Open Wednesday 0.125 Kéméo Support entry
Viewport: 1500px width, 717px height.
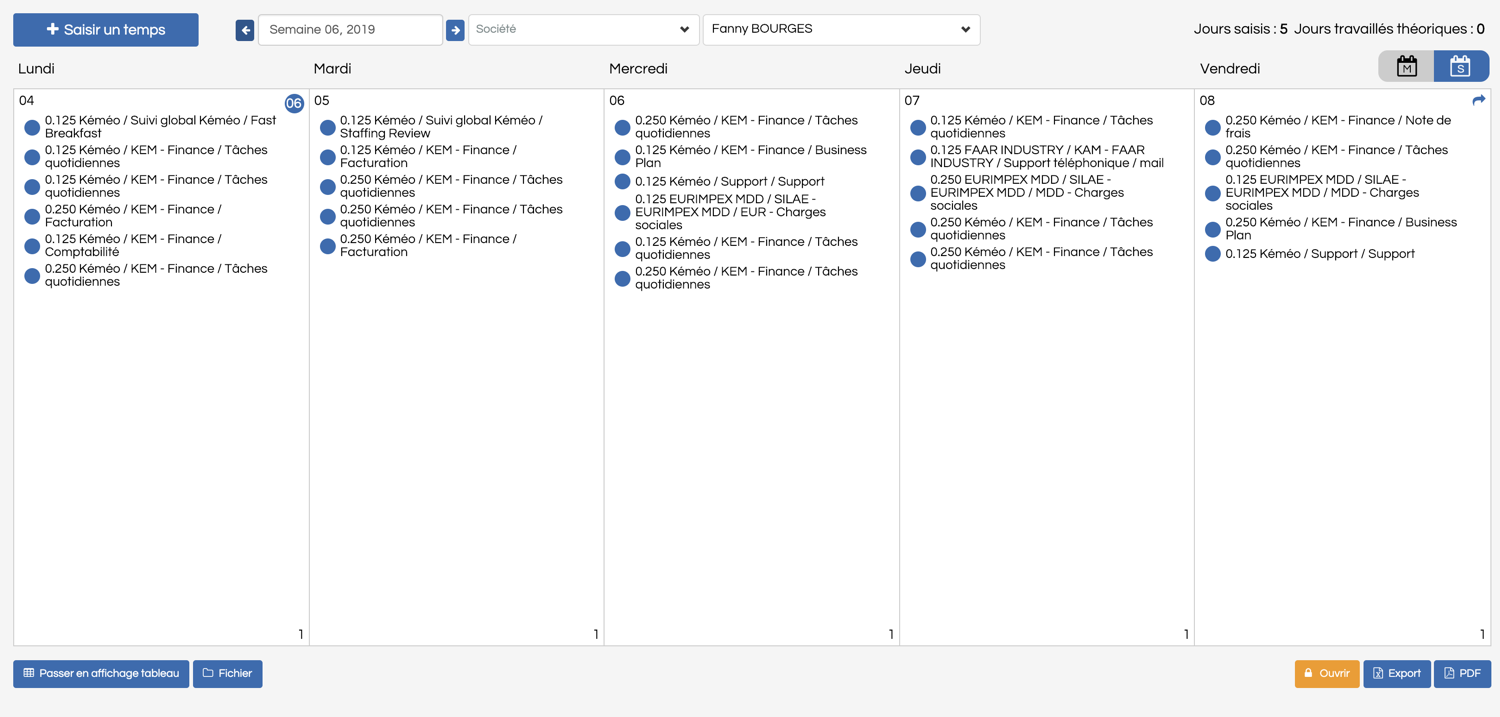(730, 182)
